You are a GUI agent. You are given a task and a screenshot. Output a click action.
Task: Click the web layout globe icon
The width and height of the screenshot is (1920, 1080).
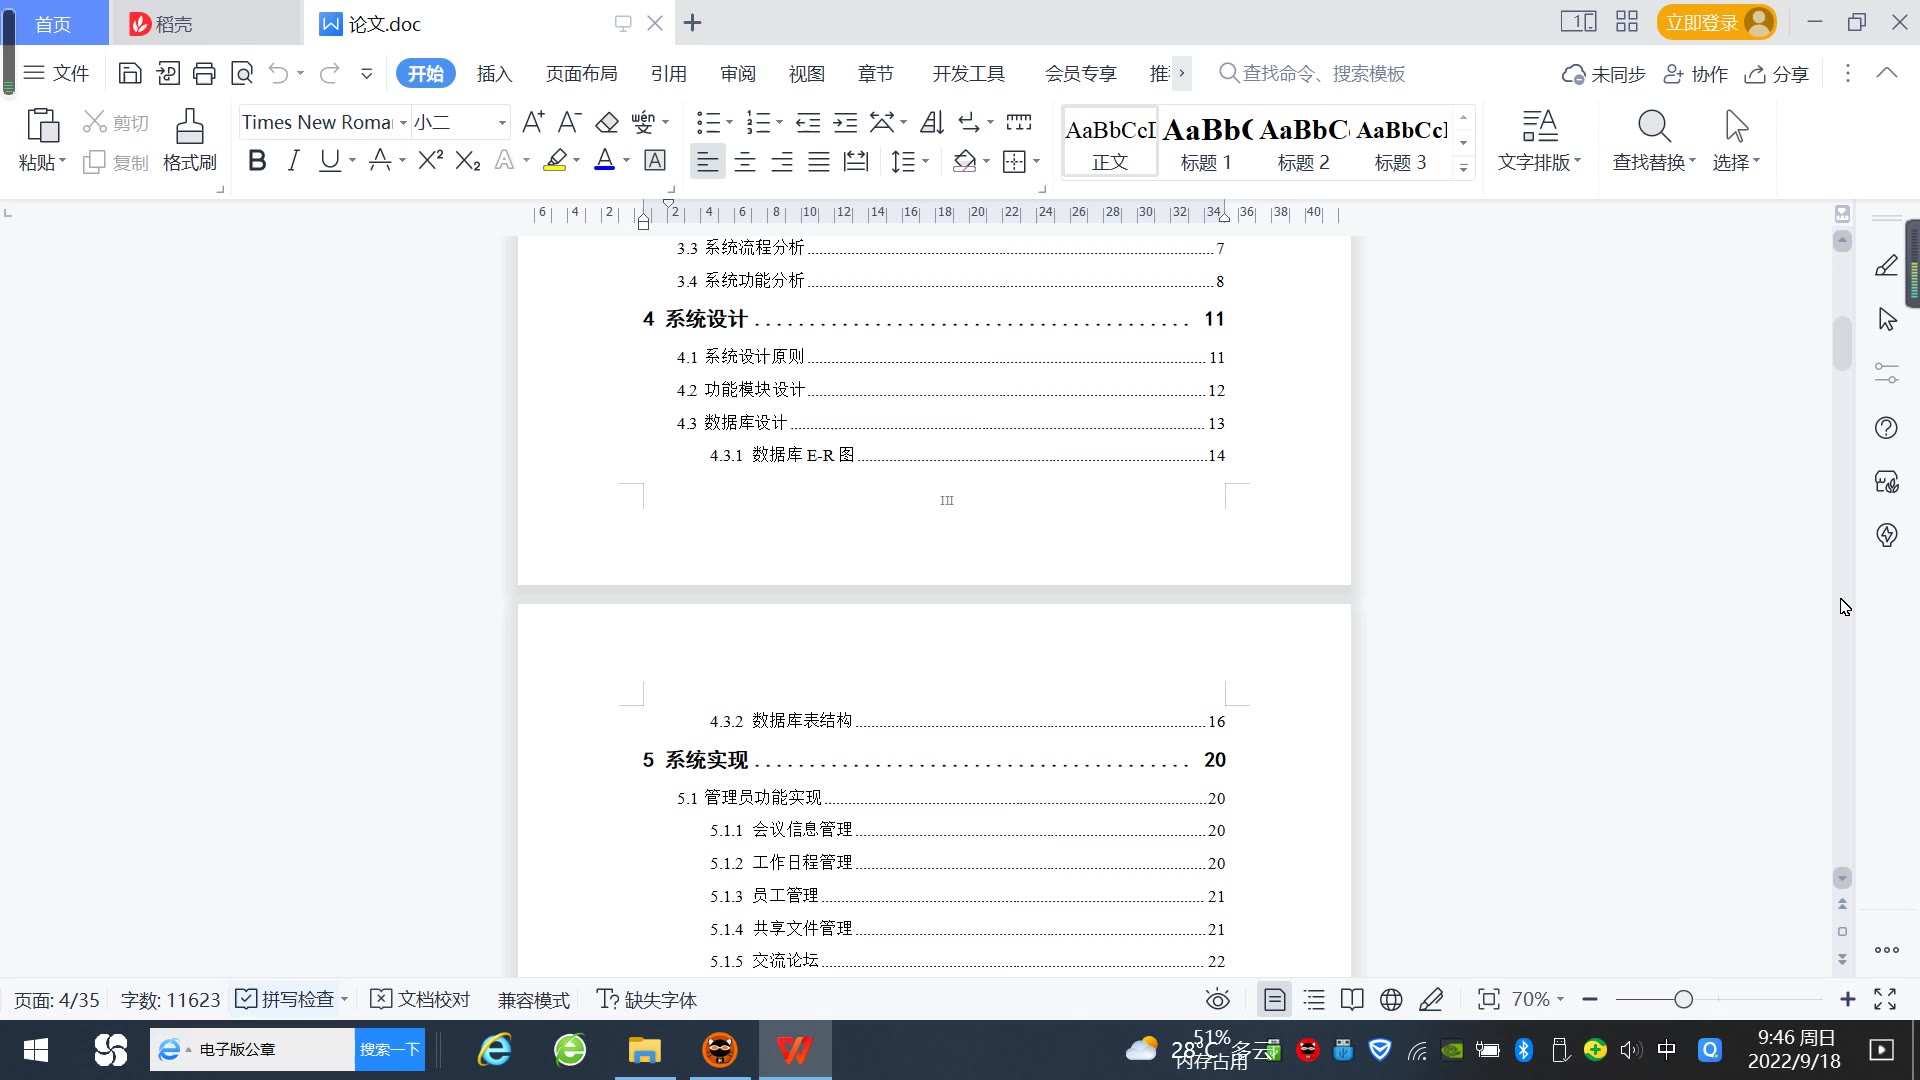pos(1391,999)
